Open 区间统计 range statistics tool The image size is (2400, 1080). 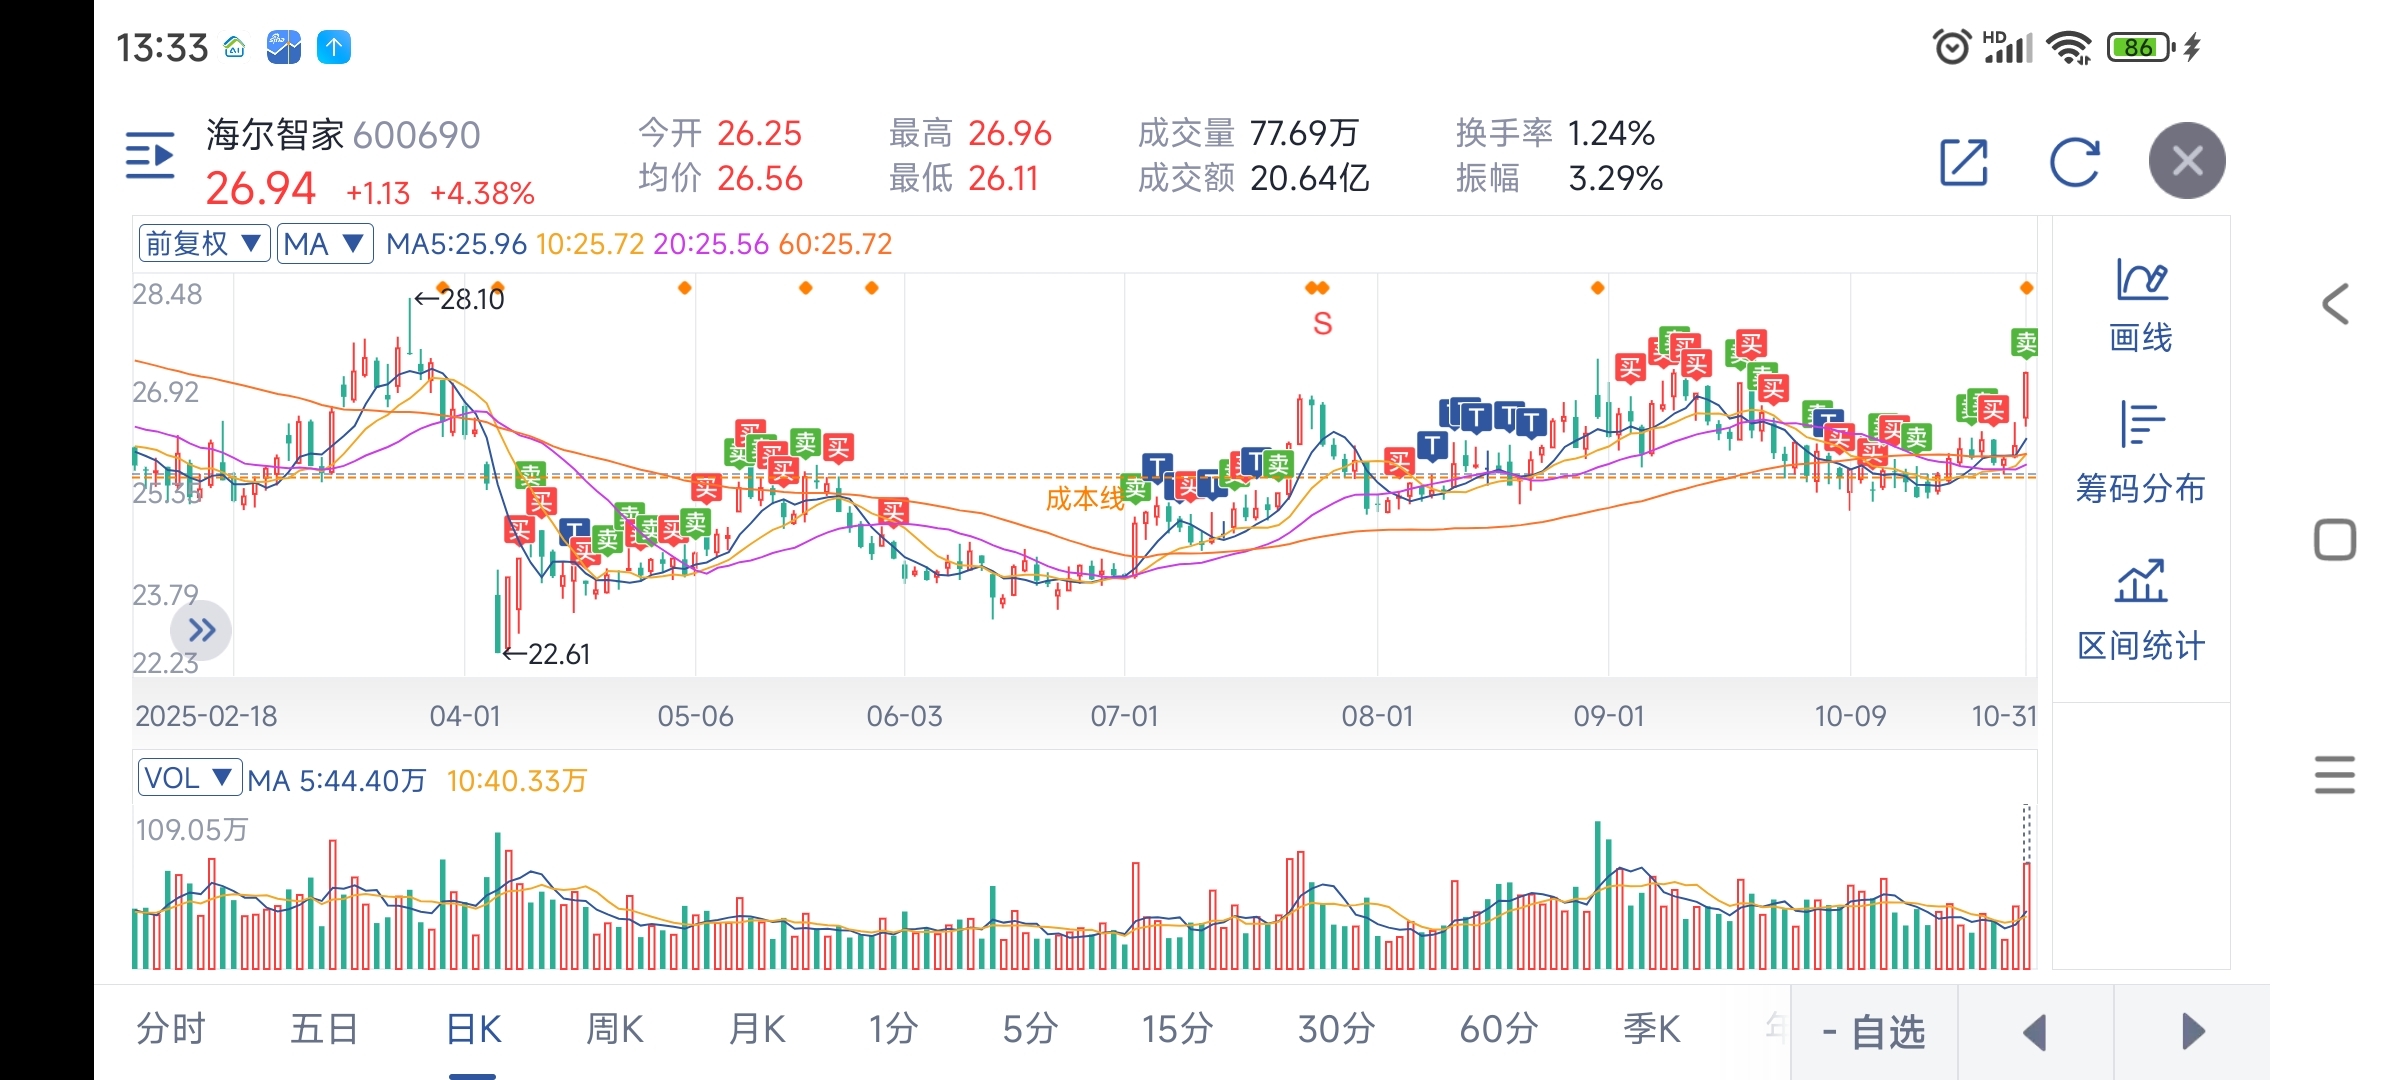(2141, 610)
